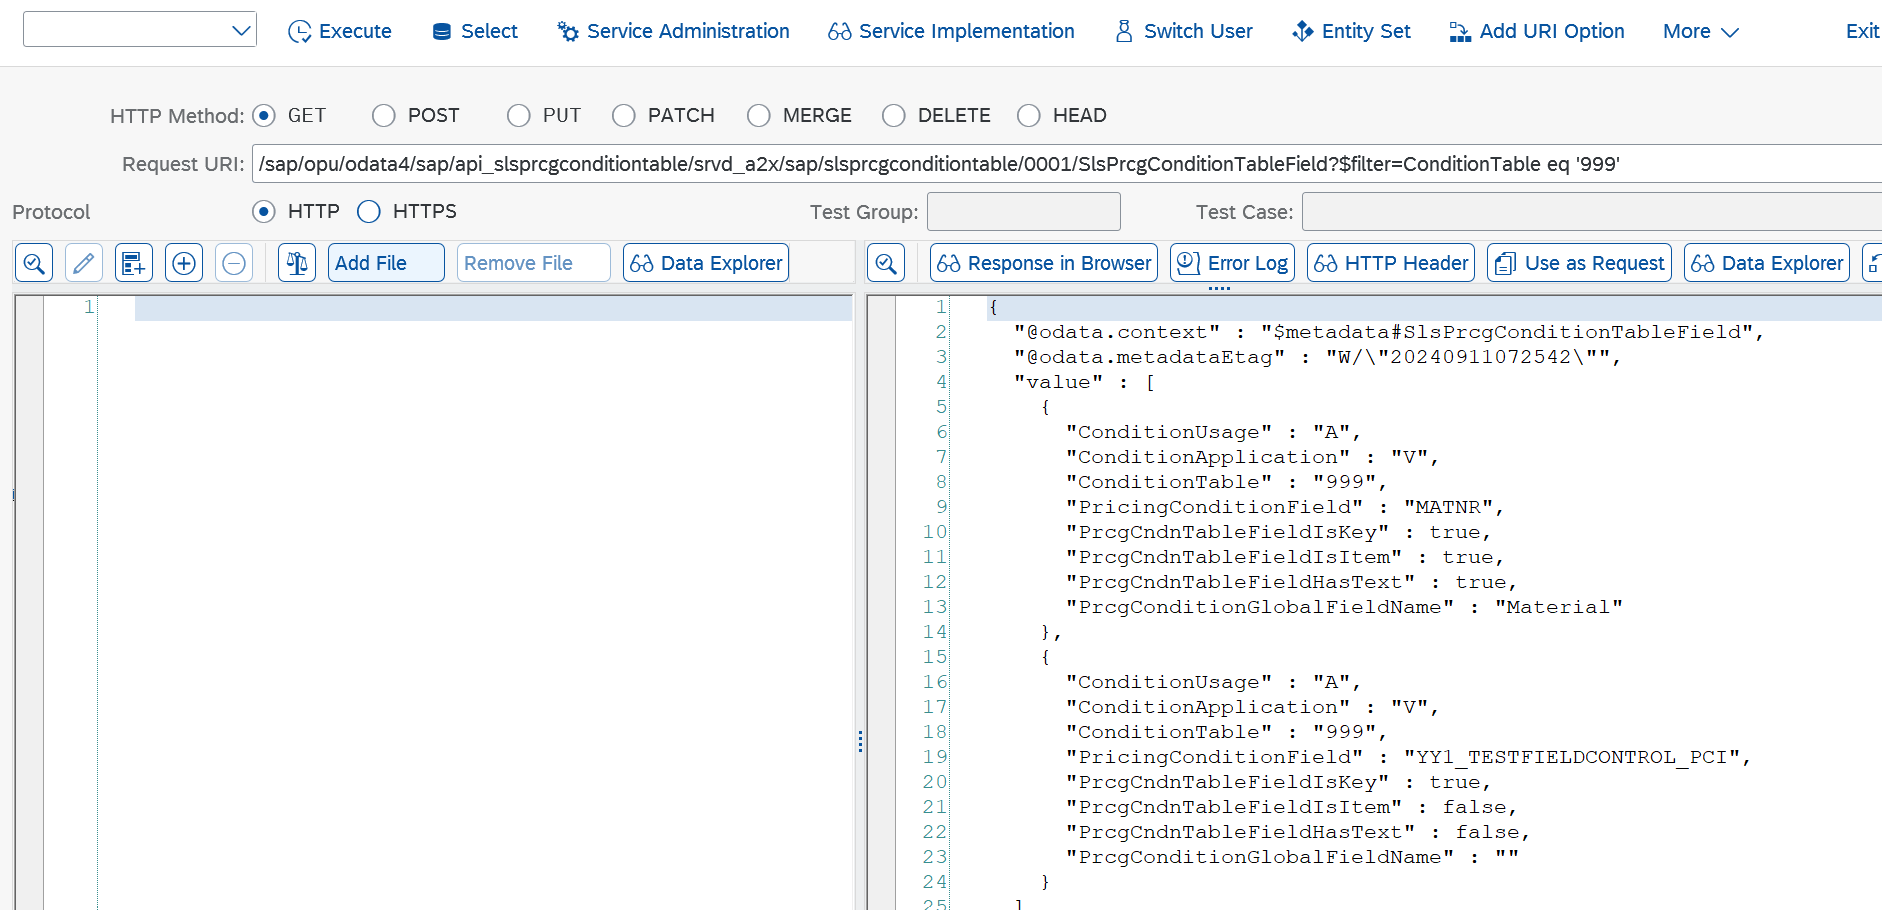The image size is (1882, 910).
Task: Click the Add File button
Action: (x=386, y=263)
